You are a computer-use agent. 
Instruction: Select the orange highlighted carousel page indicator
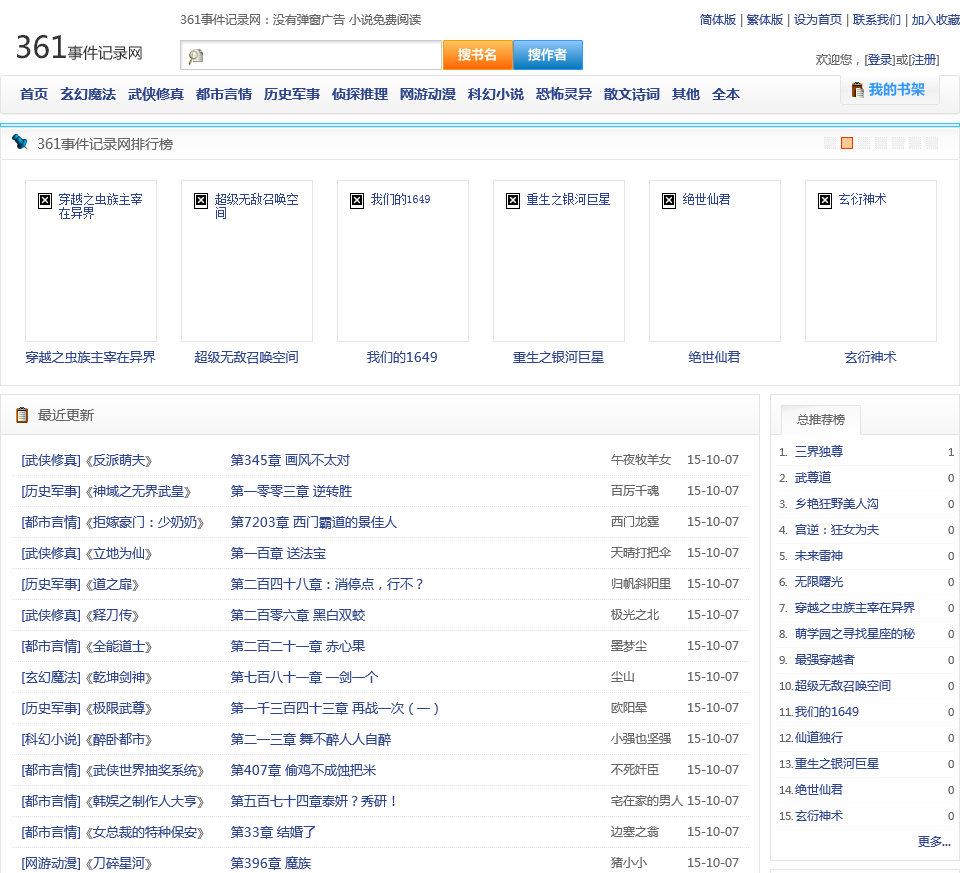coord(847,143)
